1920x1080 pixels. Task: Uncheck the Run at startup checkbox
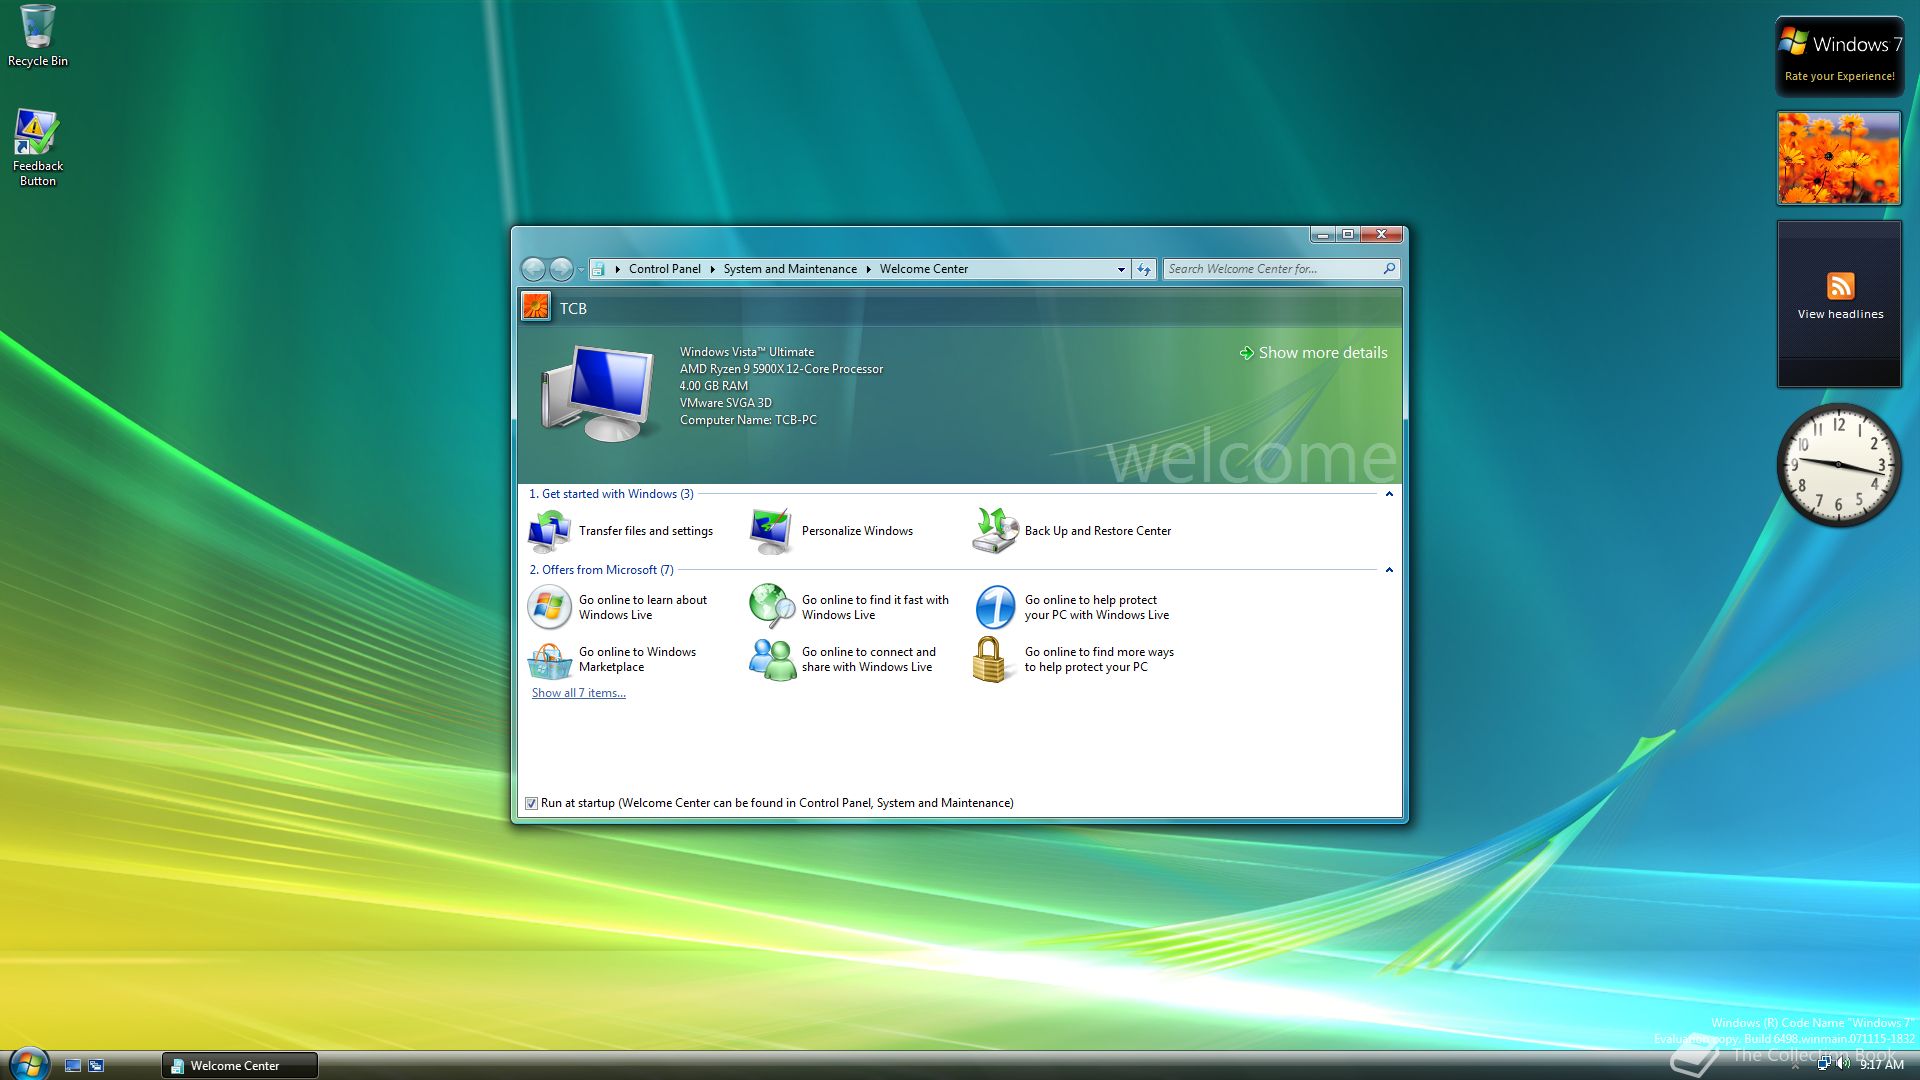click(532, 803)
